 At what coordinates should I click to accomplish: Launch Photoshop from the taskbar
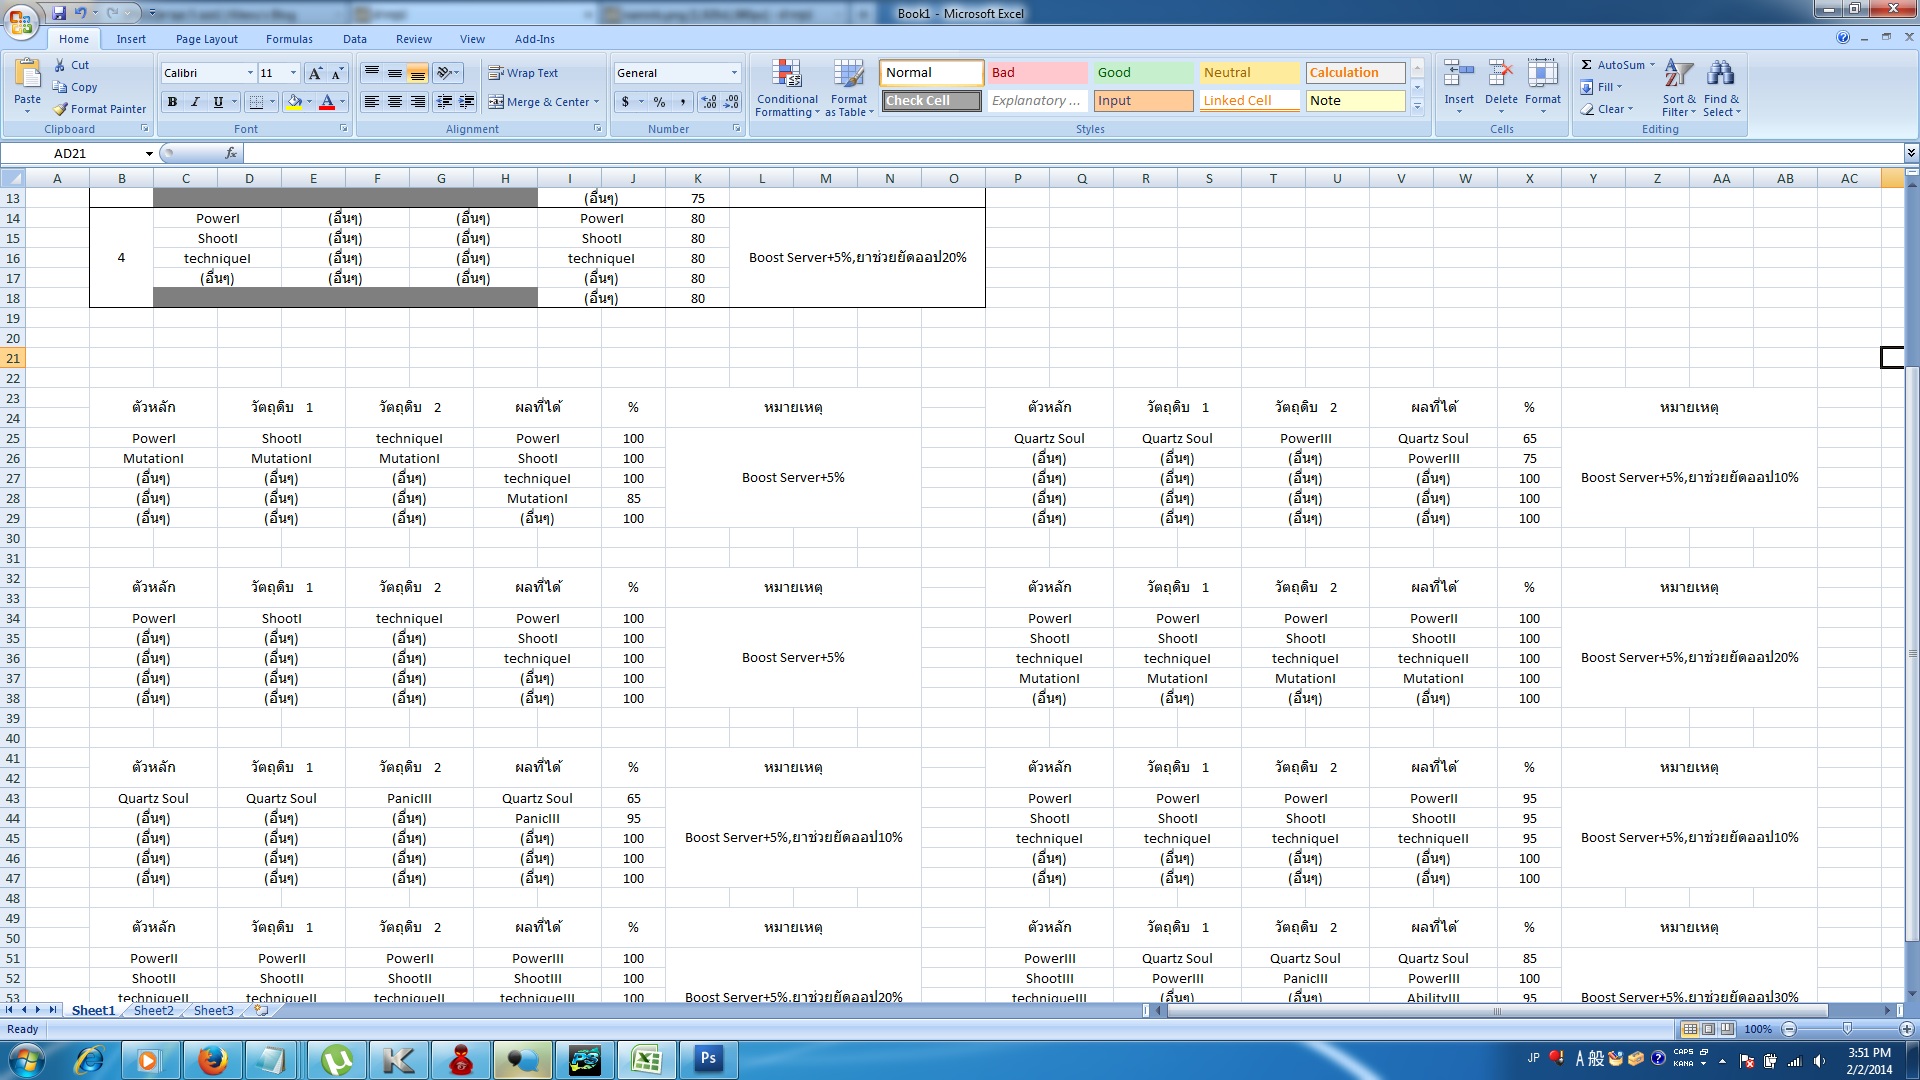(x=708, y=1059)
